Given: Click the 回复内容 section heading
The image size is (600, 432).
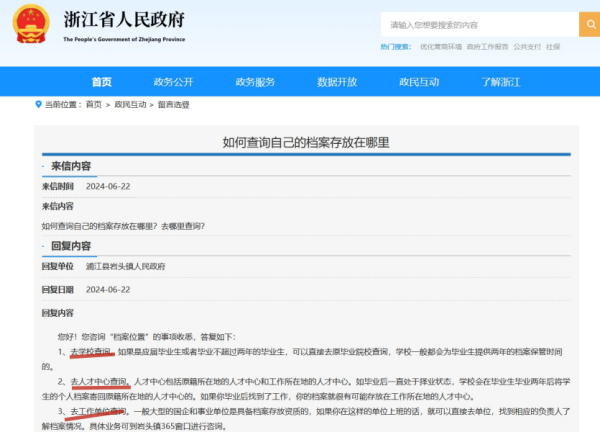Looking at the screenshot, I should pos(70,245).
